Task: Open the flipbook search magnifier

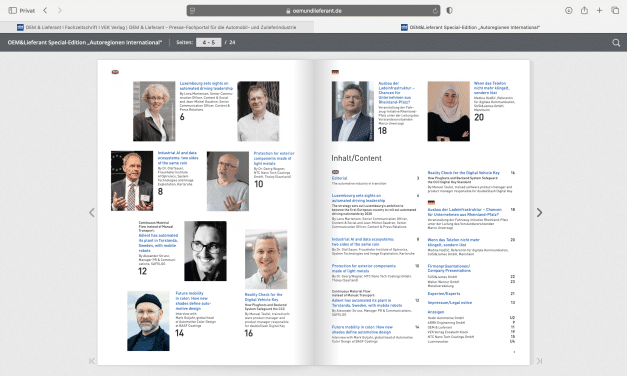Action: (616, 42)
